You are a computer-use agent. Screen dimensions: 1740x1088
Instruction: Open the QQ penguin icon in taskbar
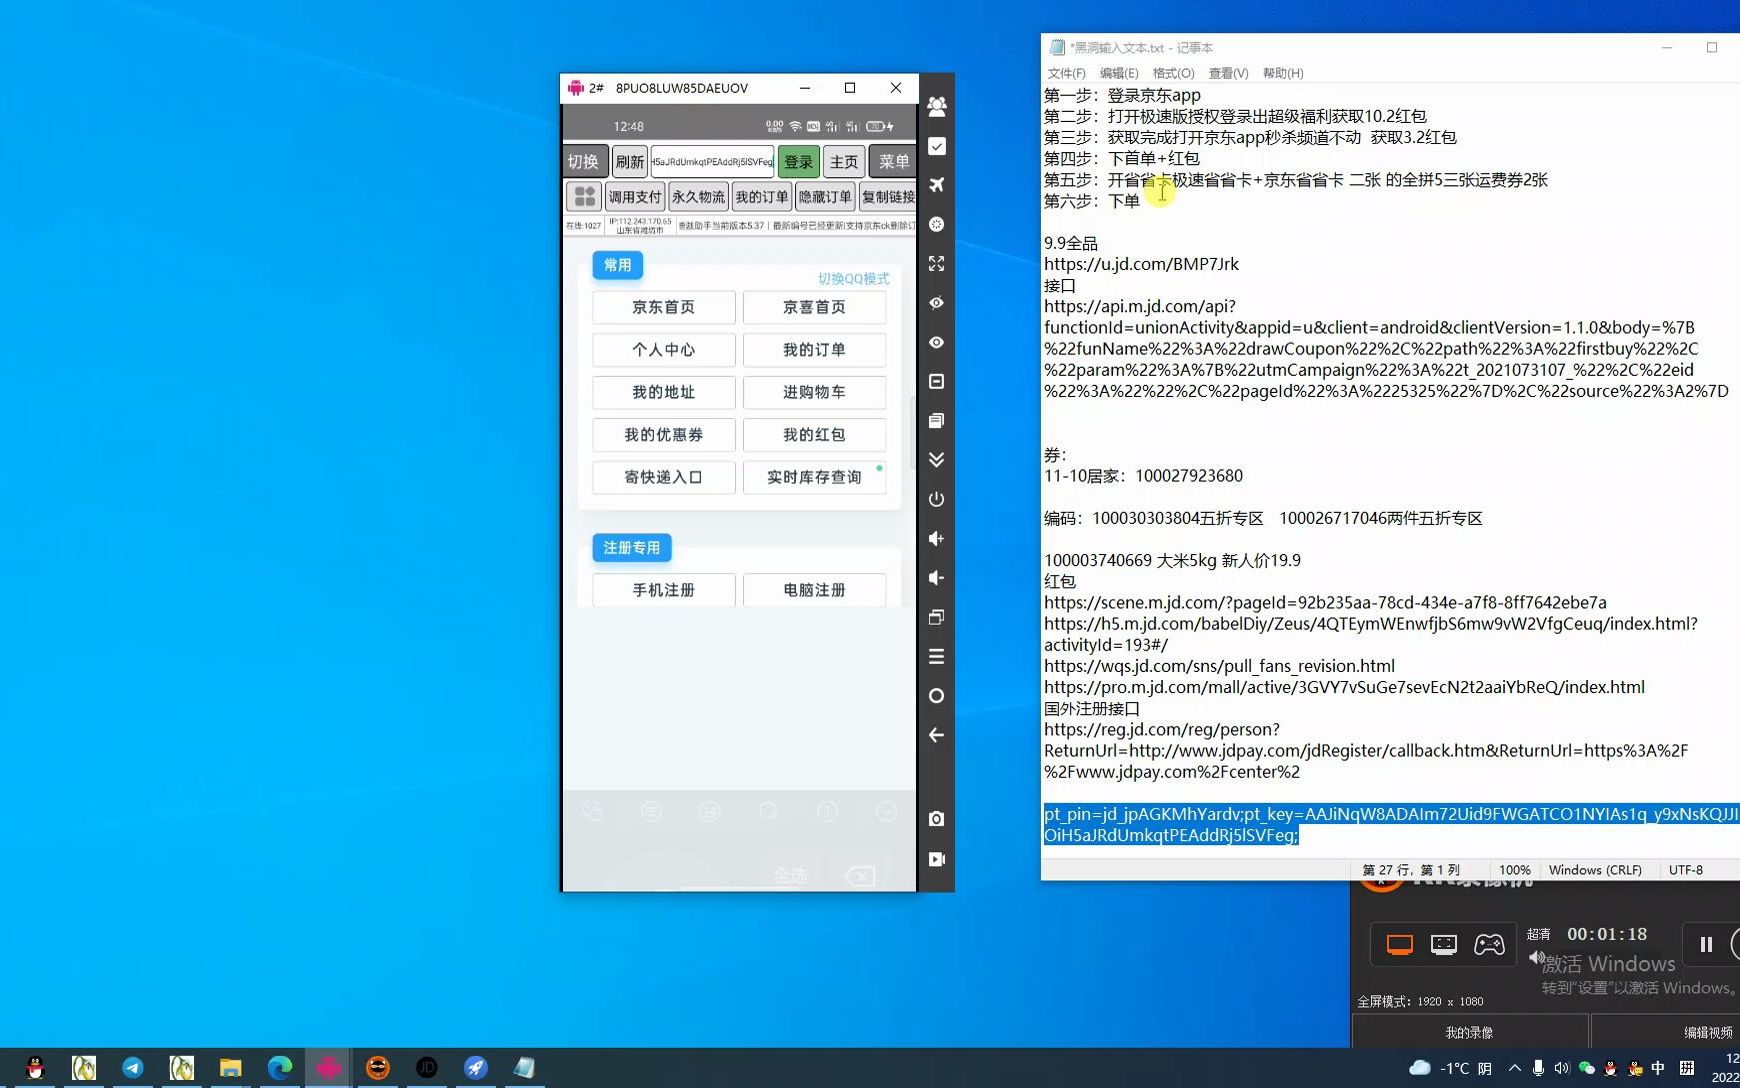coord(35,1068)
